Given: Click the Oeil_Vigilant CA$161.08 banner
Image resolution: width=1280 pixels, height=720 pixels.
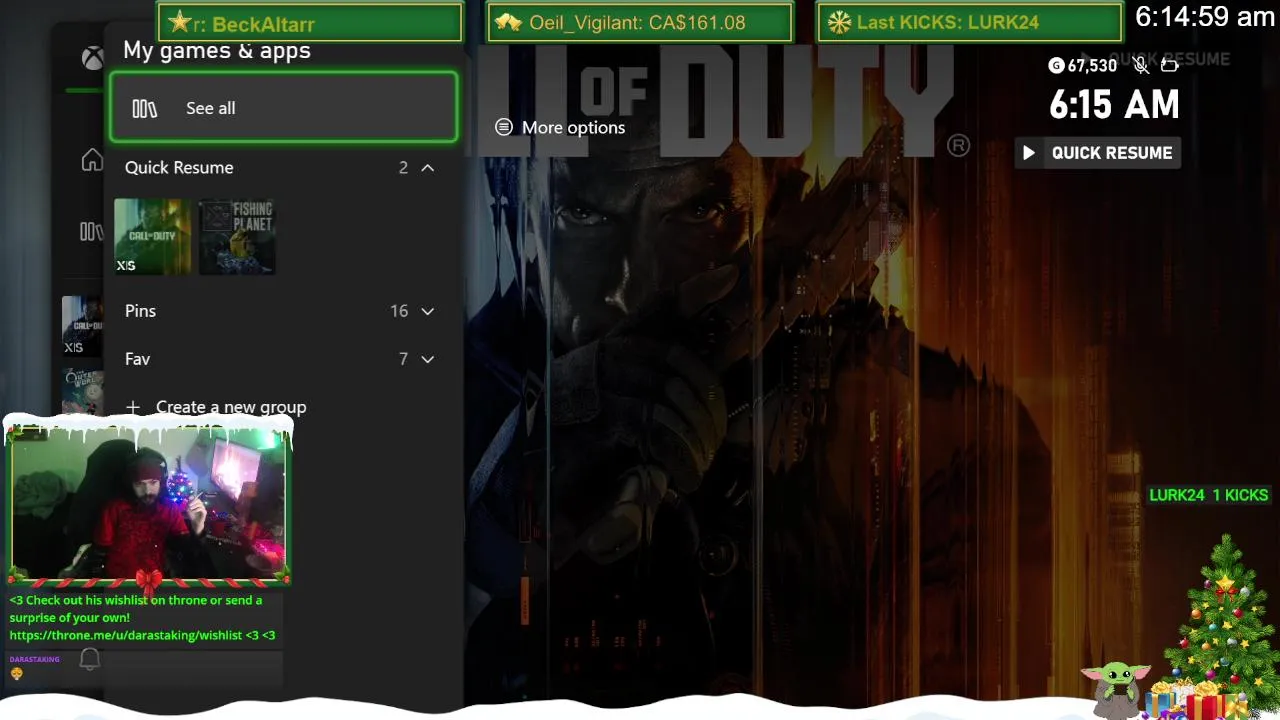Looking at the screenshot, I should (x=640, y=23).
